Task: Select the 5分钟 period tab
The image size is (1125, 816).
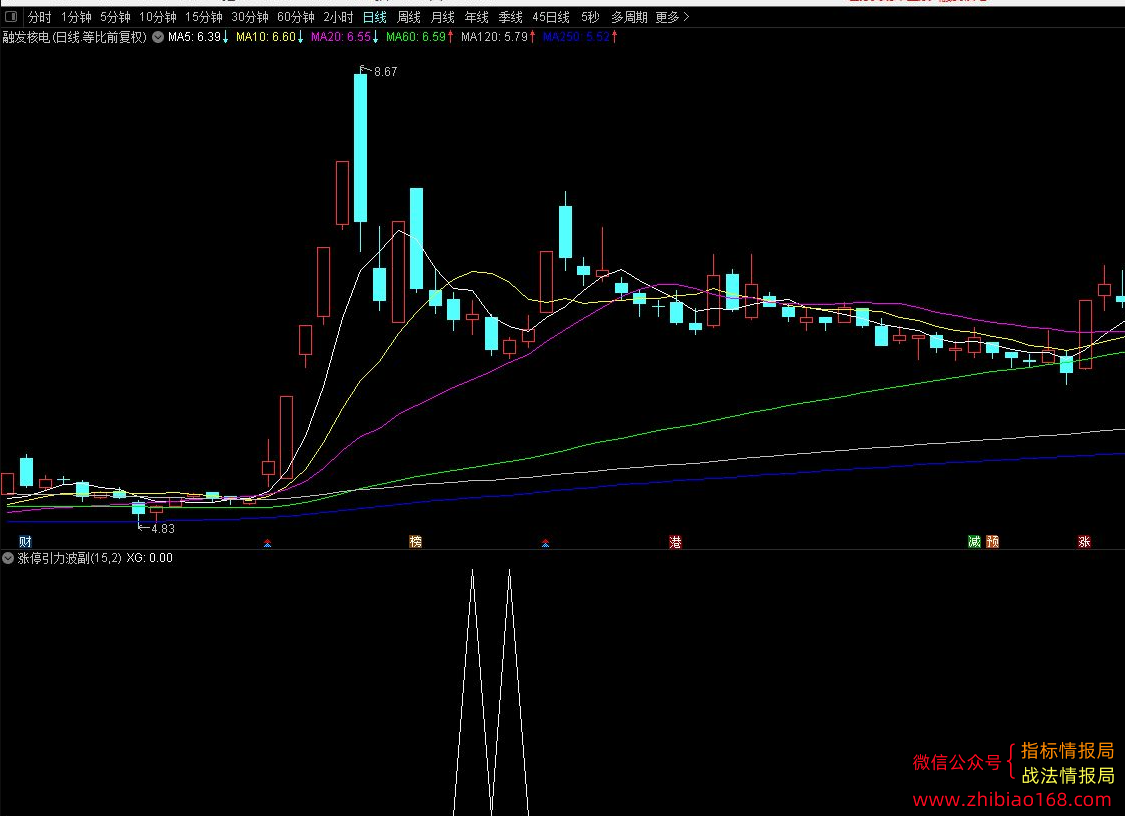Action: pyautogui.click(x=115, y=17)
